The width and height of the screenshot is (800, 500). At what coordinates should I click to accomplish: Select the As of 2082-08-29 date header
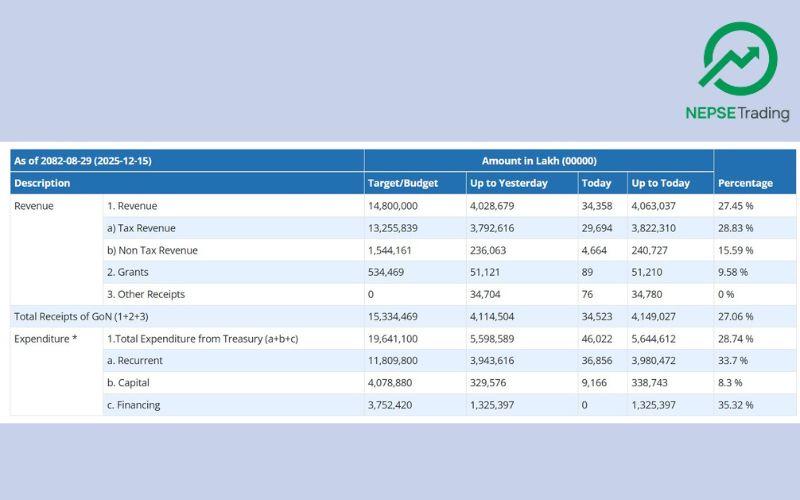(x=83, y=161)
